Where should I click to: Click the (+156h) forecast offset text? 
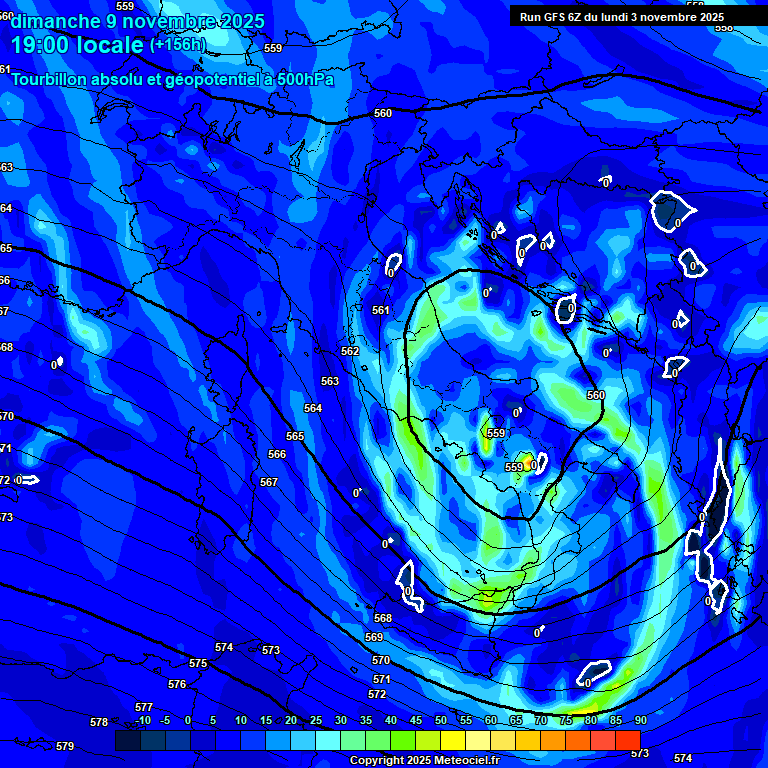178,45
